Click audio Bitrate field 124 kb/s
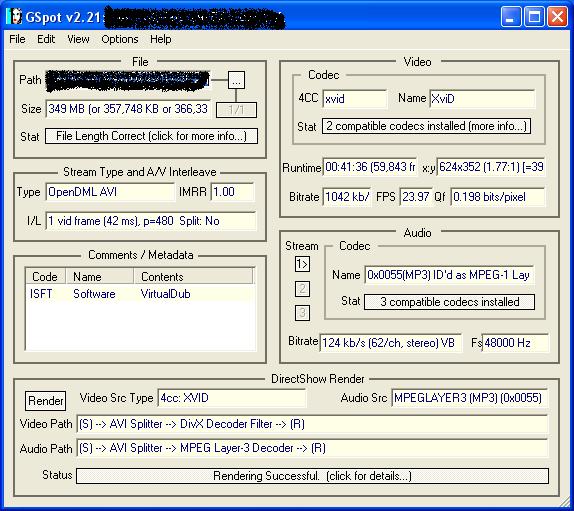Image resolution: width=574 pixels, height=511 pixels. coord(390,343)
